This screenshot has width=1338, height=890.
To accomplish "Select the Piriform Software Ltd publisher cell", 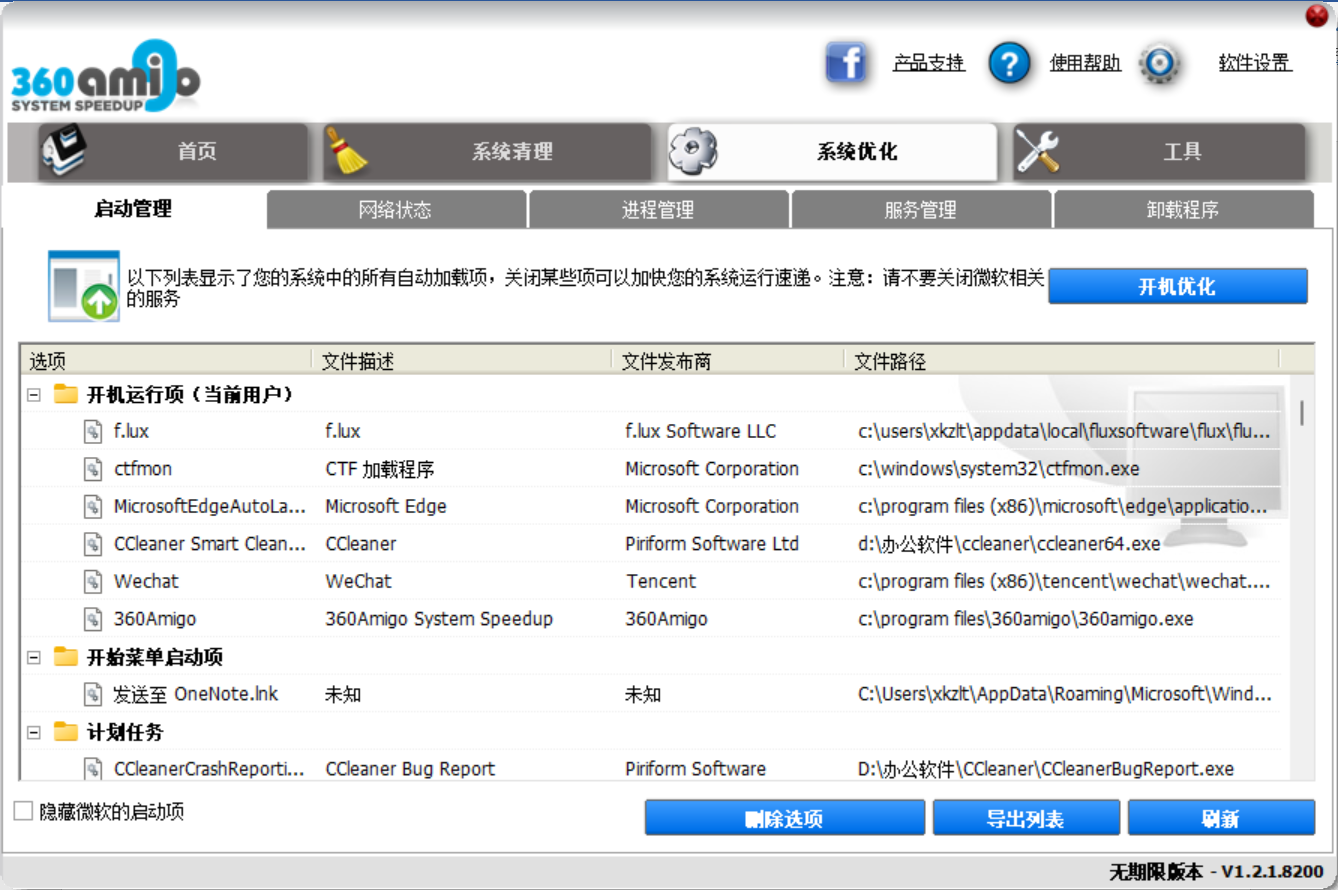I will pos(712,544).
